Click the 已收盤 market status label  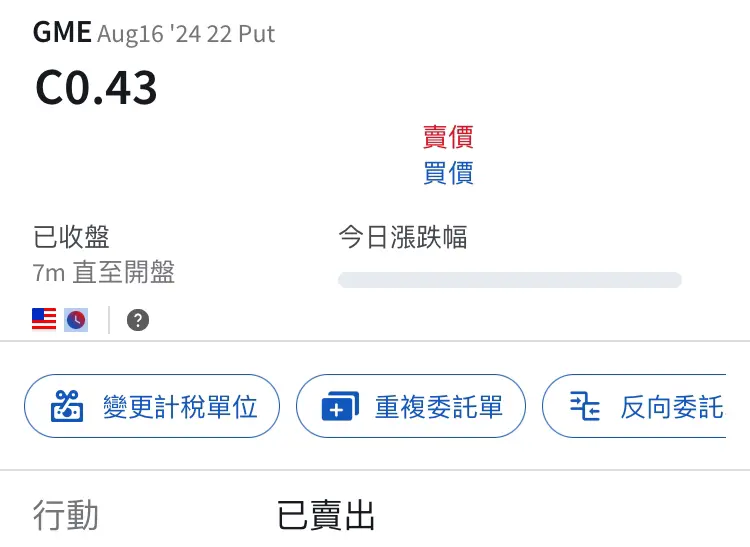point(71,237)
